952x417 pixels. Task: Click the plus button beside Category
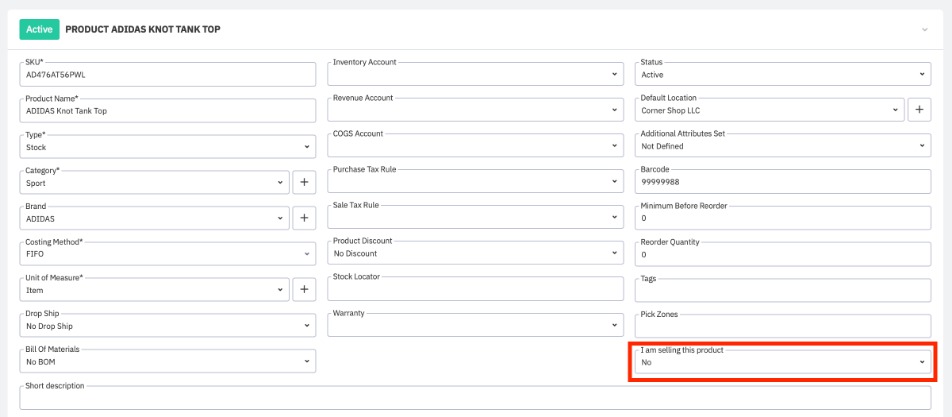click(305, 182)
